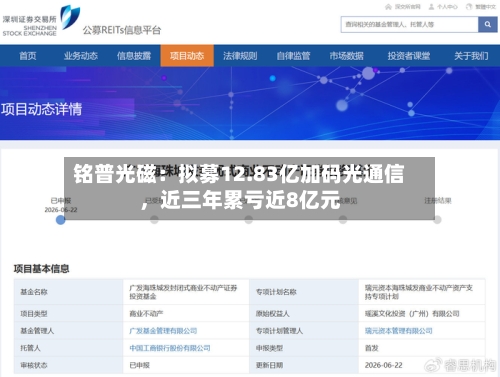This screenshot has width=500, height=377.
Task: Visit 投资者课堂 section
Action: 409,56
